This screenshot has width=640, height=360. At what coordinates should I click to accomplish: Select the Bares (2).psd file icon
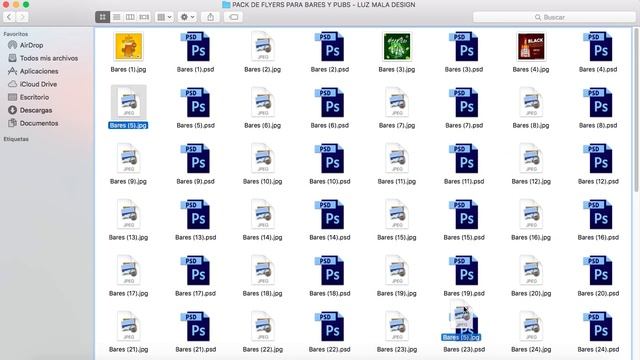330,47
